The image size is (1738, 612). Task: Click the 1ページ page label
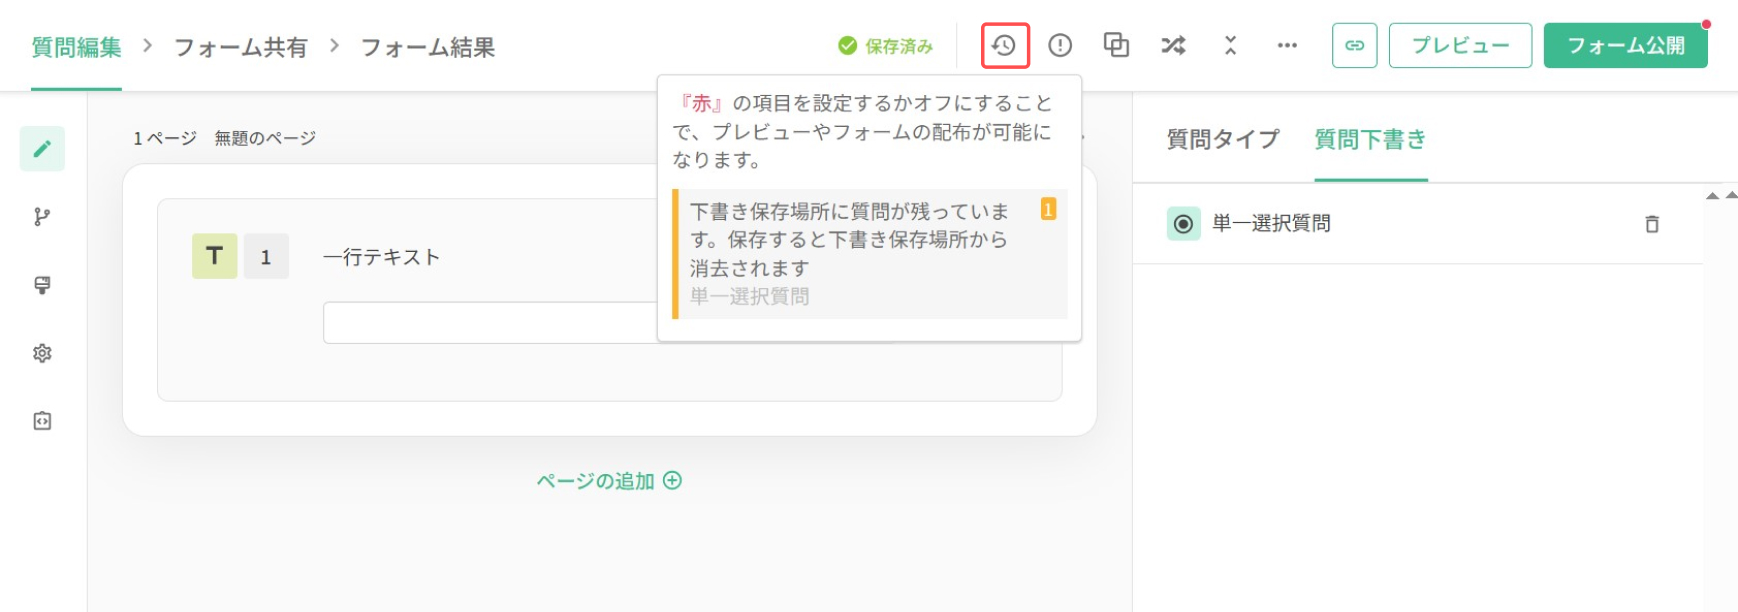point(165,138)
